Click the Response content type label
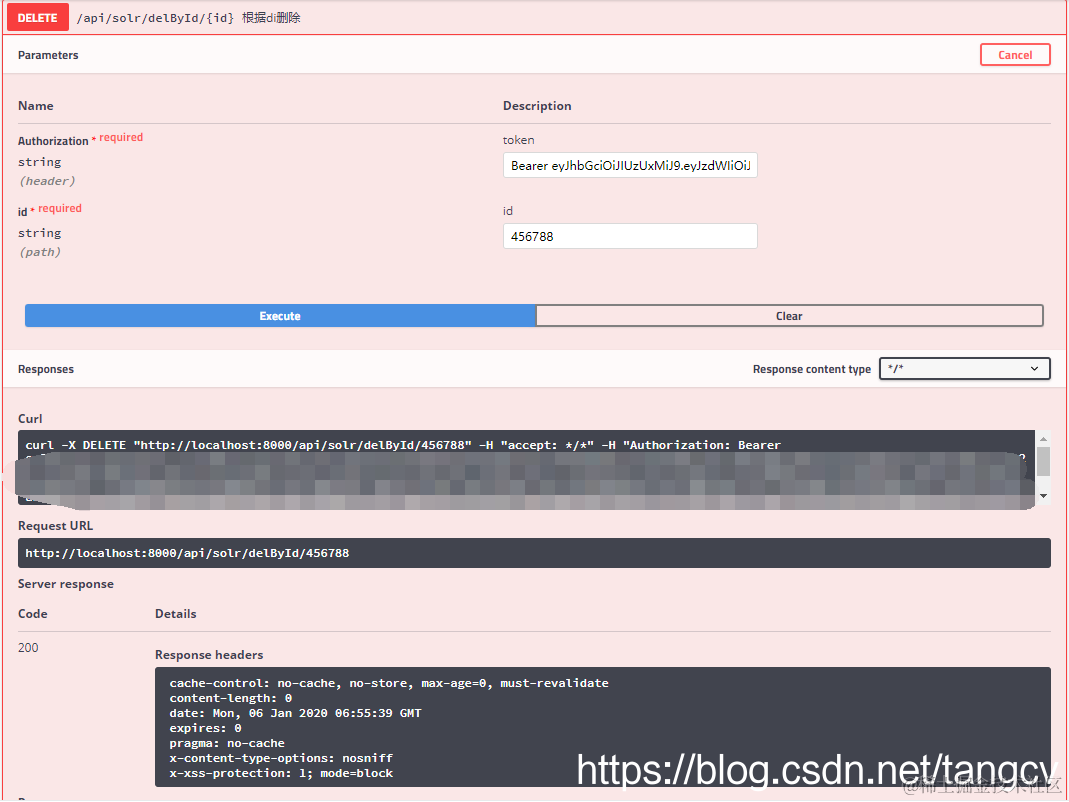This screenshot has height=802, width=1069. pyautogui.click(x=811, y=369)
